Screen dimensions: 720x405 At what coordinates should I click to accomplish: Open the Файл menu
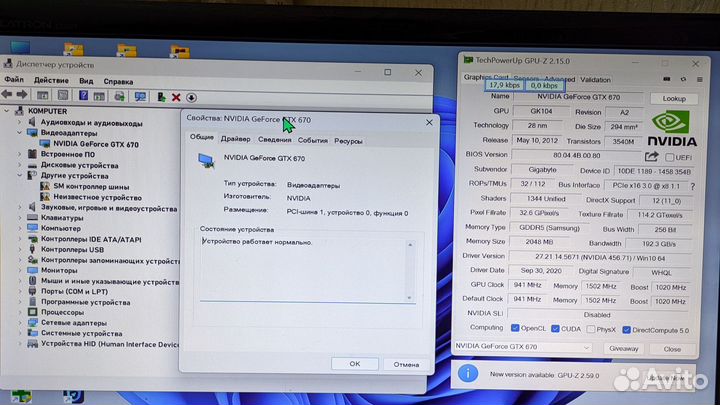pos(14,80)
